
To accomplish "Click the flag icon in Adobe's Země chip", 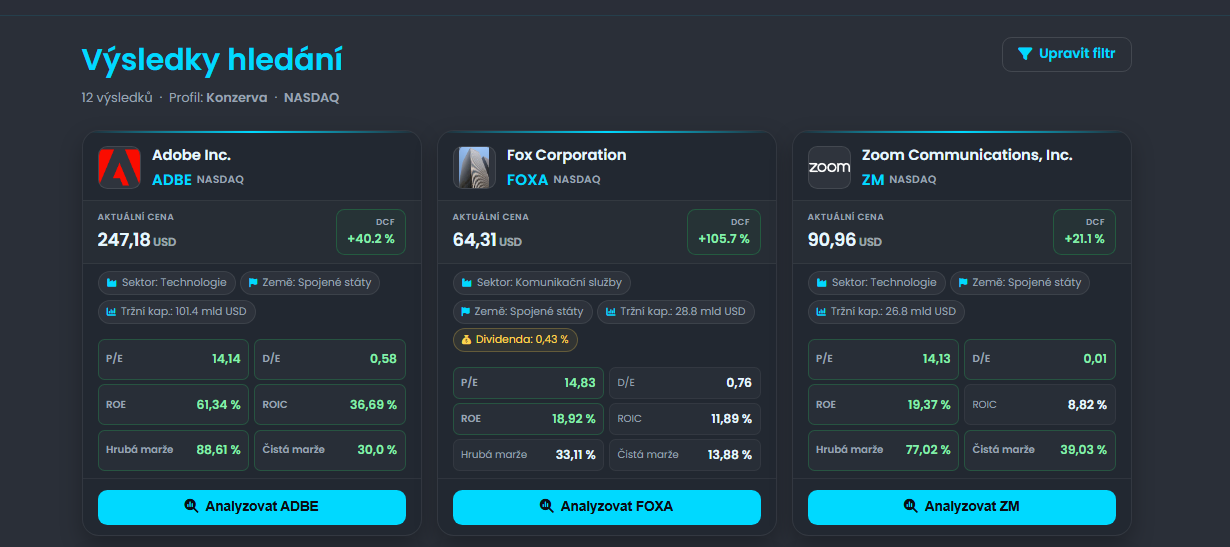I will coord(253,283).
